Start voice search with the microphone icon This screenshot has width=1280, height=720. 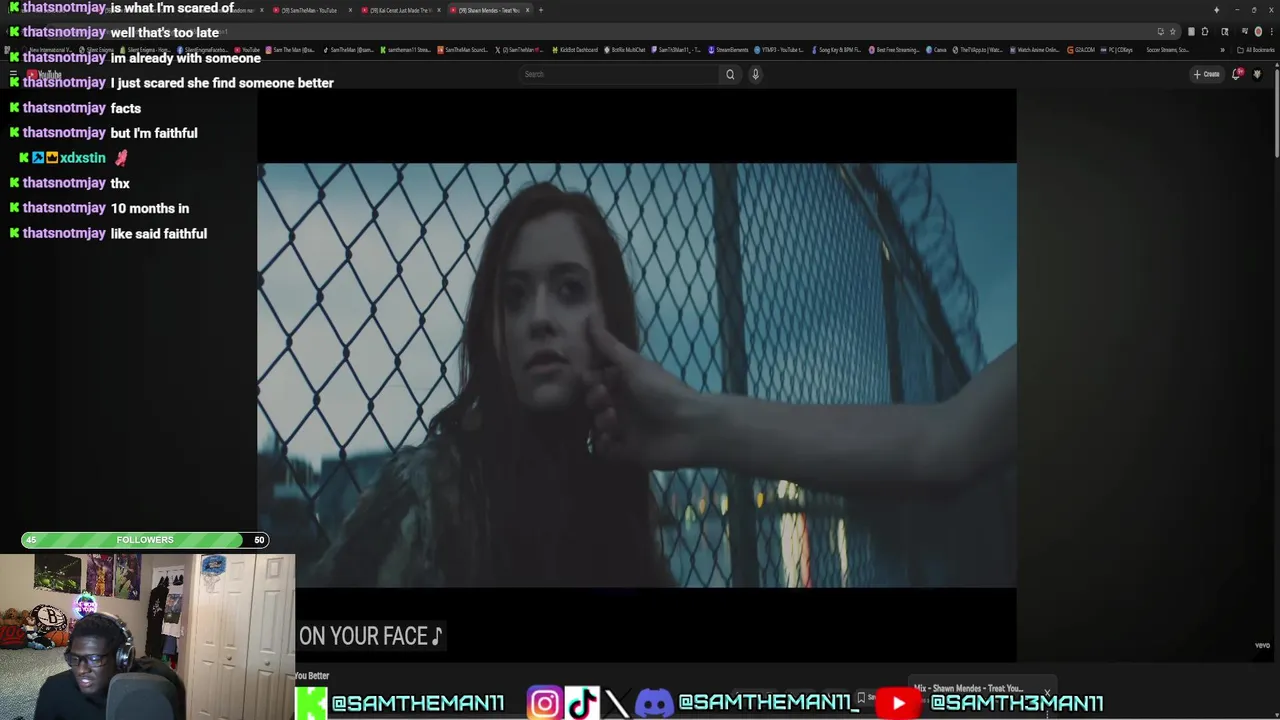pos(755,74)
